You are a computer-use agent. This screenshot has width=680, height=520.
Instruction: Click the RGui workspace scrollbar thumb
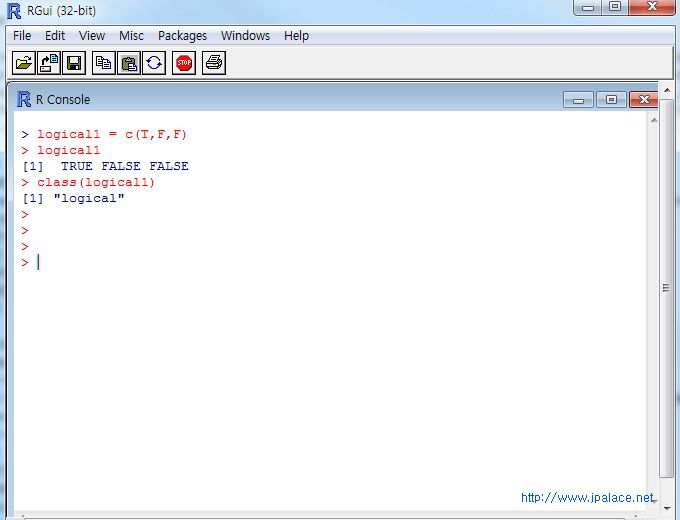pos(666,288)
